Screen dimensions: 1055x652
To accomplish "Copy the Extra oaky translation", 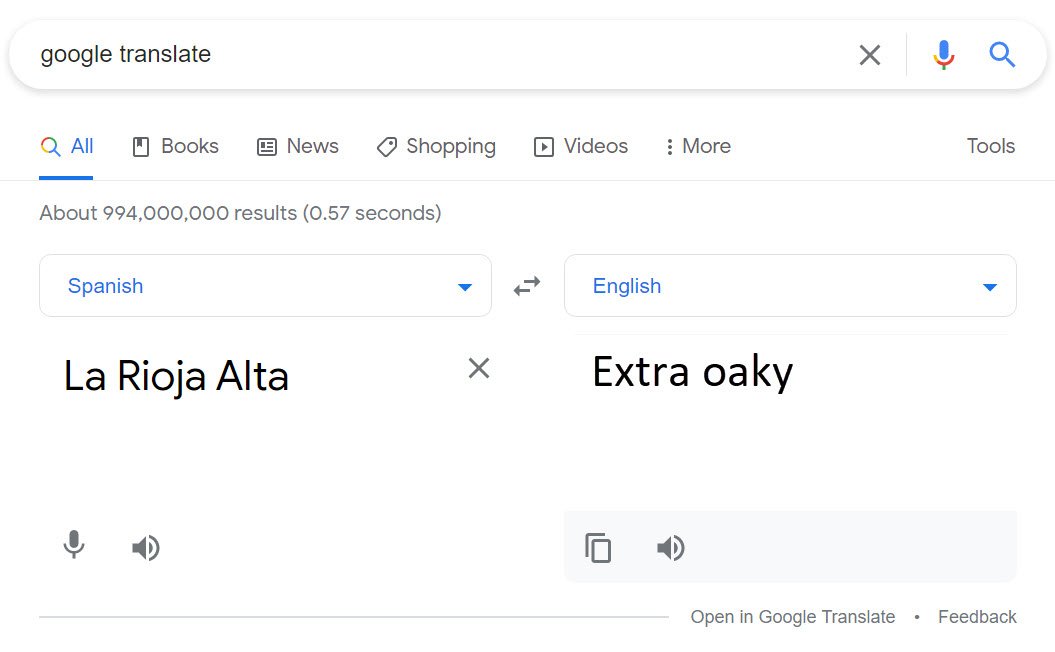I will [598, 548].
